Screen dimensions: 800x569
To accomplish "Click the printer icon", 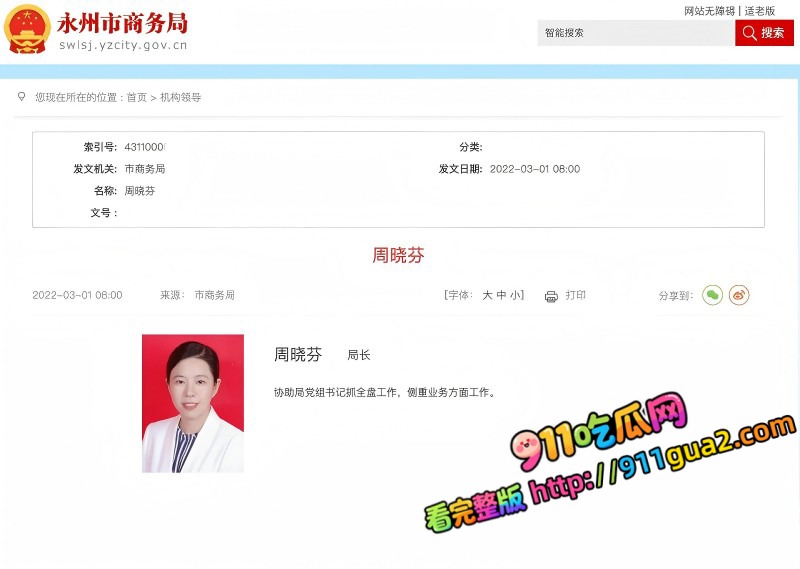I will [551, 296].
